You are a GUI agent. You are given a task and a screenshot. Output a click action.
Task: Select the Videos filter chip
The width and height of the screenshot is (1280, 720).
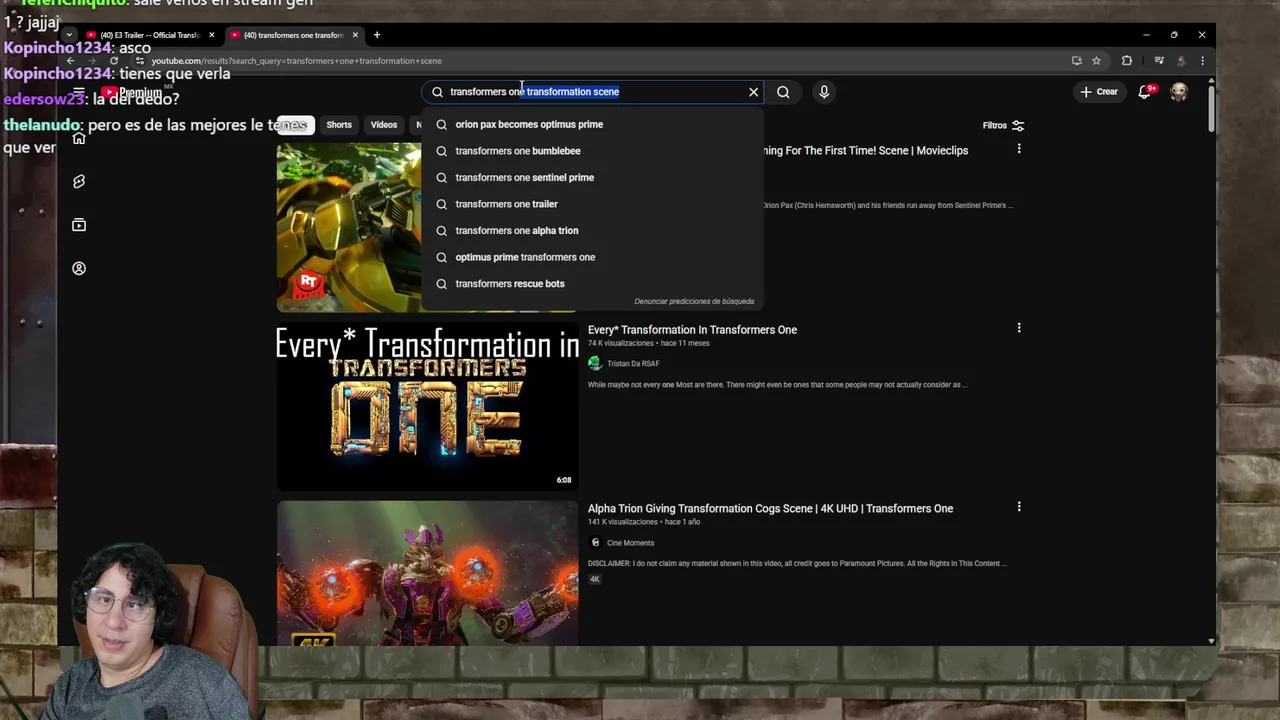384,125
